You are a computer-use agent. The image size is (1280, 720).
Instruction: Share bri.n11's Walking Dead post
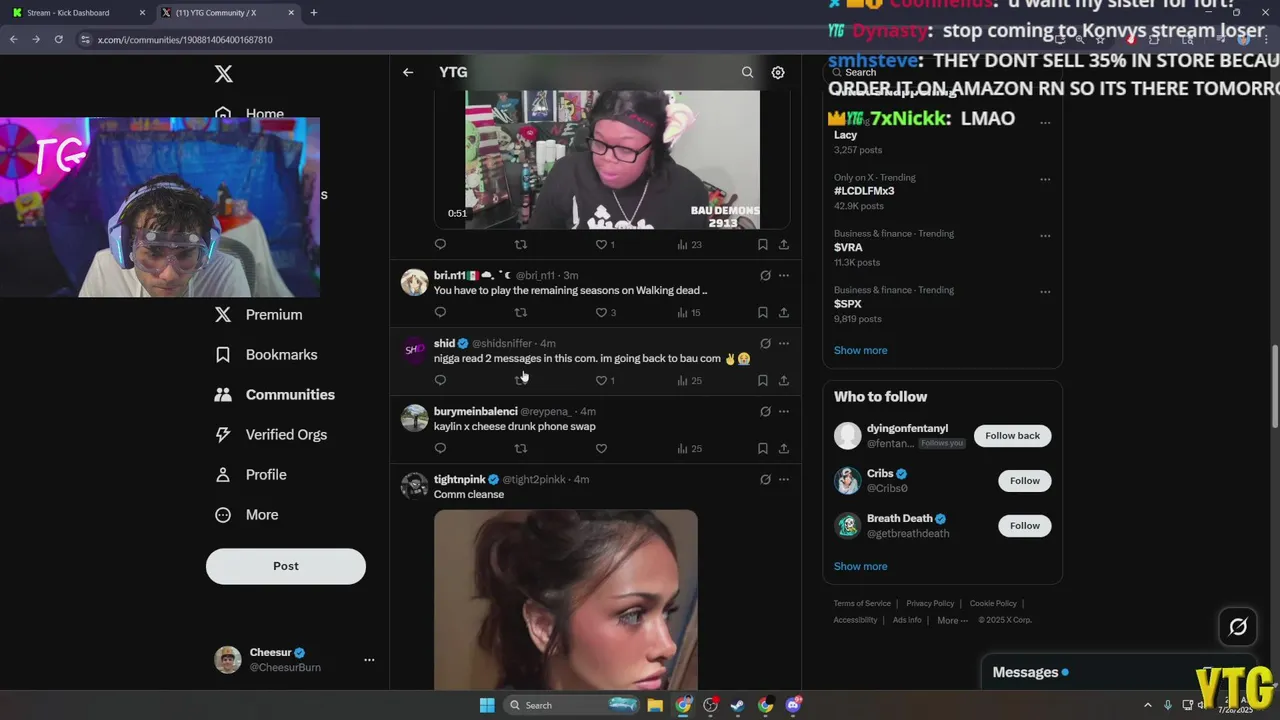pyautogui.click(x=784, y=312)
